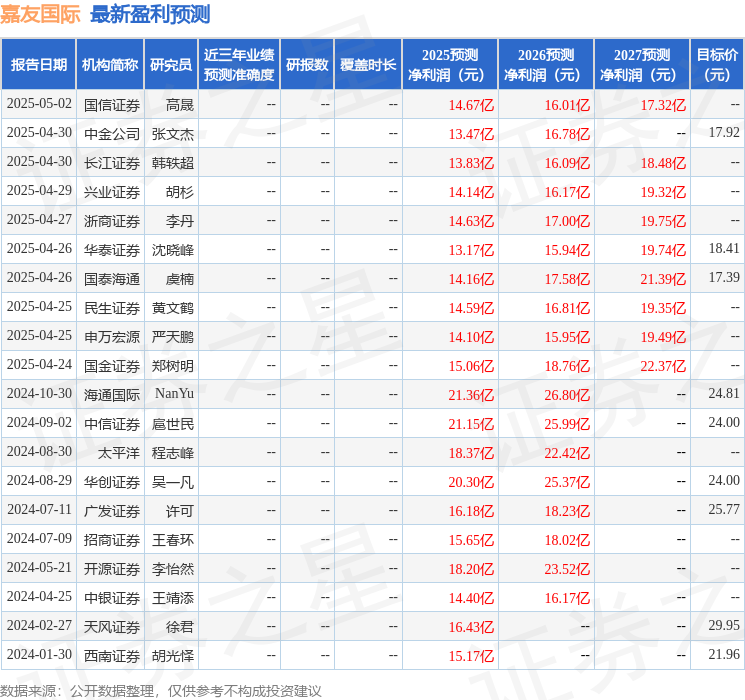The image size is (745, 700).
Task: Click 华泰证券 institution cell
Action: tap(112, 249)
